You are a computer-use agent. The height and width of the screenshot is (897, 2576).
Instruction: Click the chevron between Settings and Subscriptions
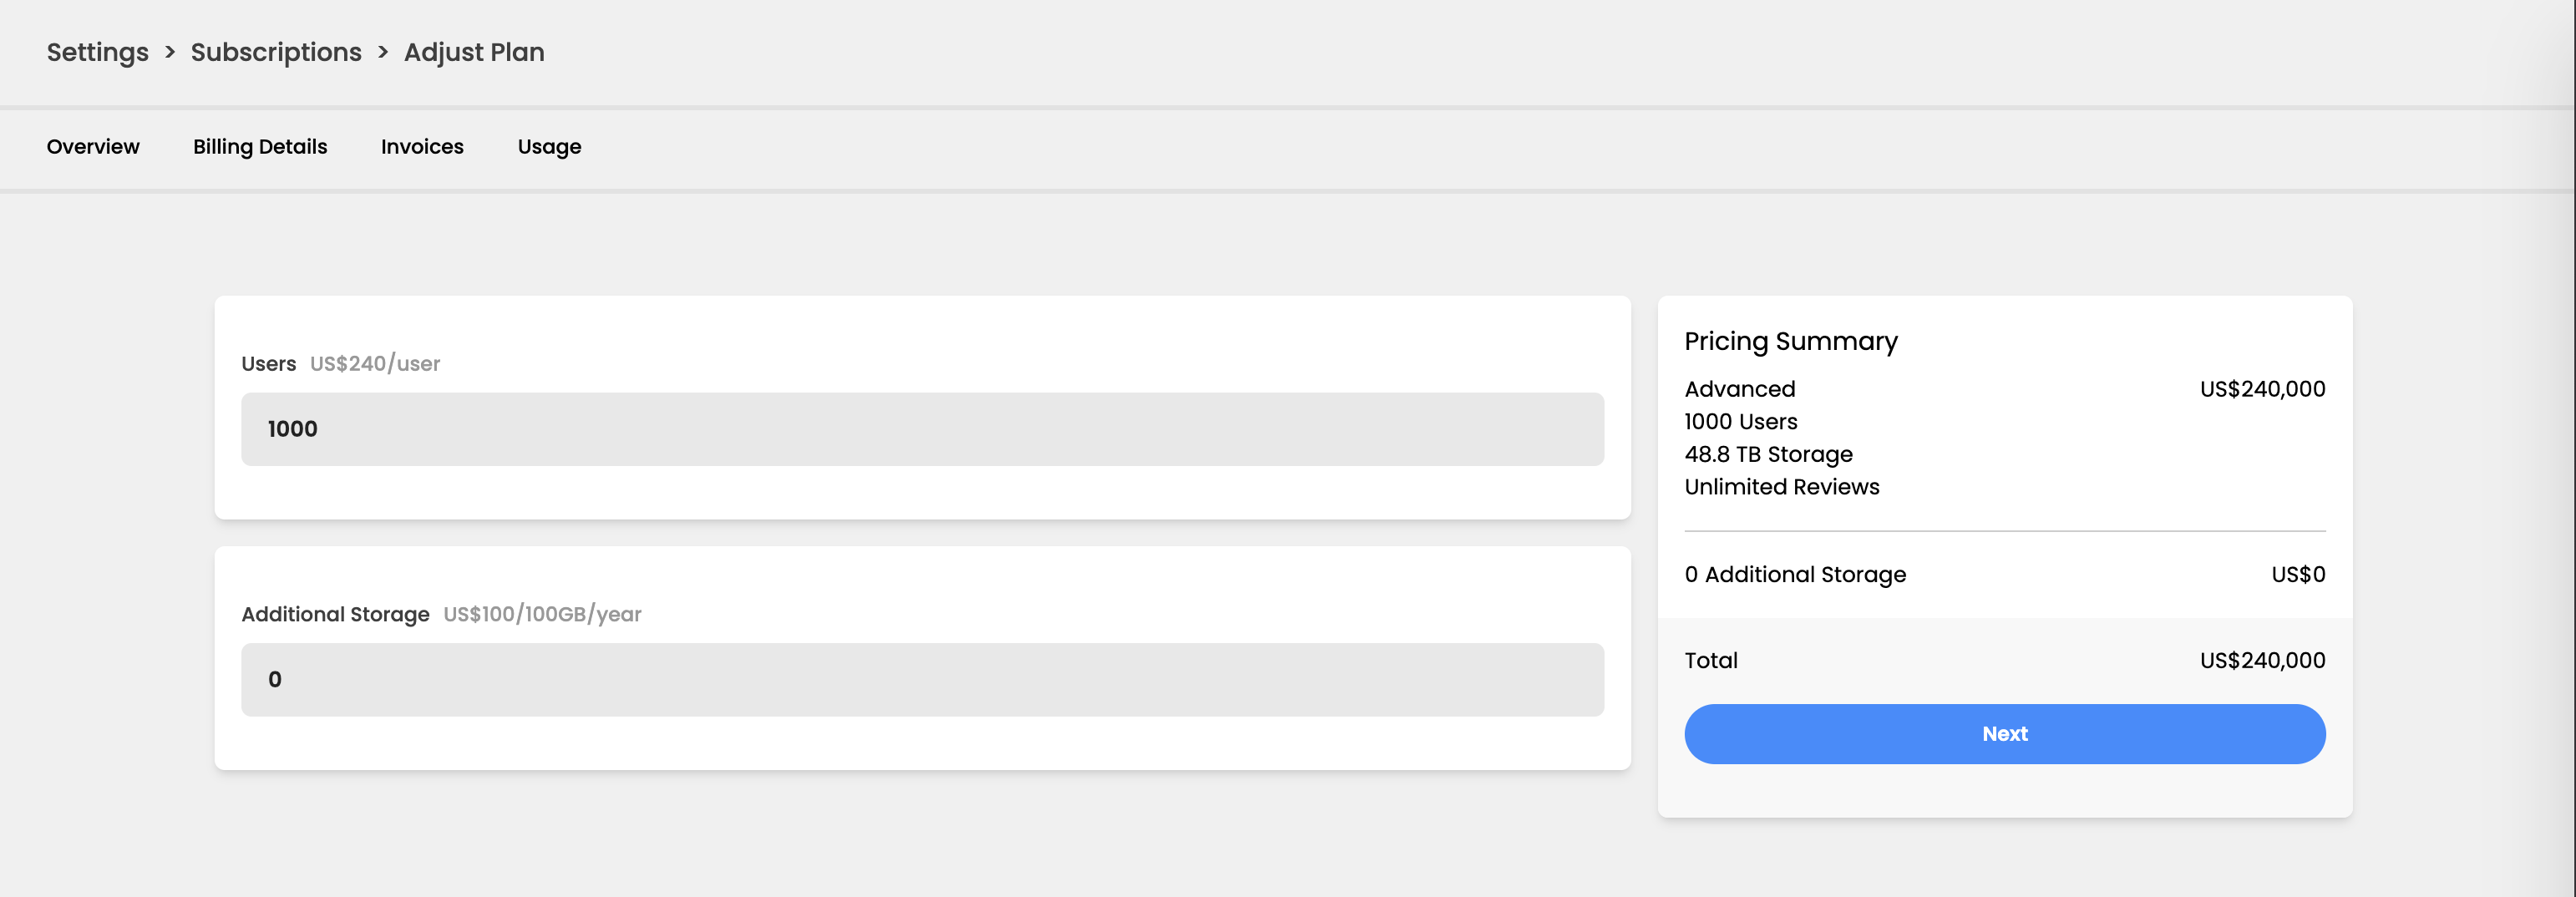click(x=170, y=52)
